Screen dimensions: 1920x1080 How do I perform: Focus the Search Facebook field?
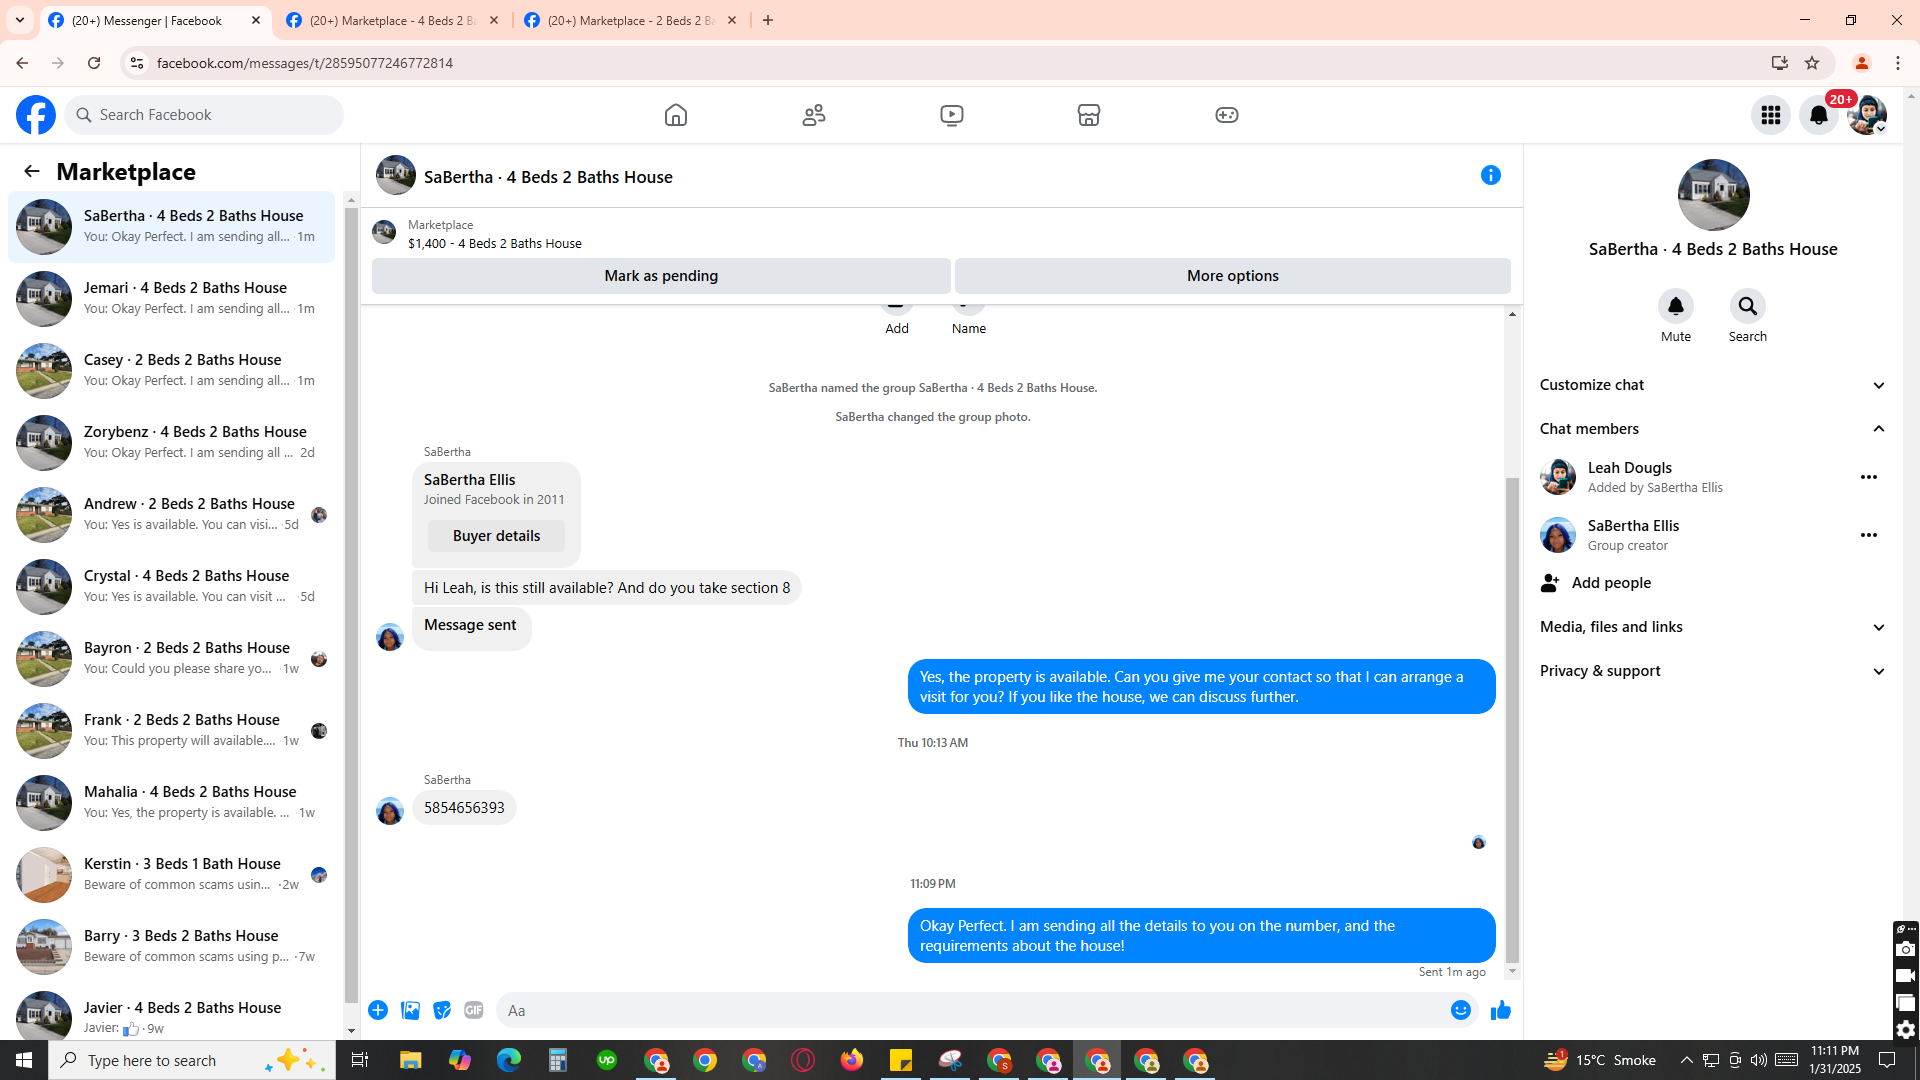coord(205,115)
